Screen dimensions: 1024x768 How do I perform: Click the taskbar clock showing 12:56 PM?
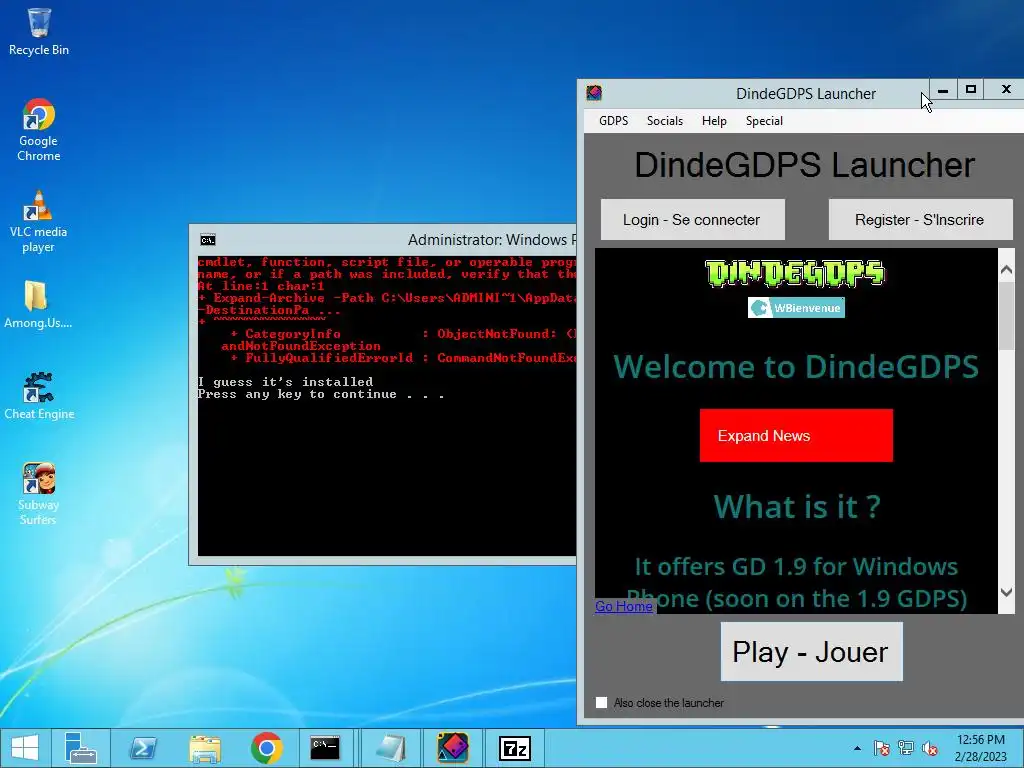coord(980,748)
